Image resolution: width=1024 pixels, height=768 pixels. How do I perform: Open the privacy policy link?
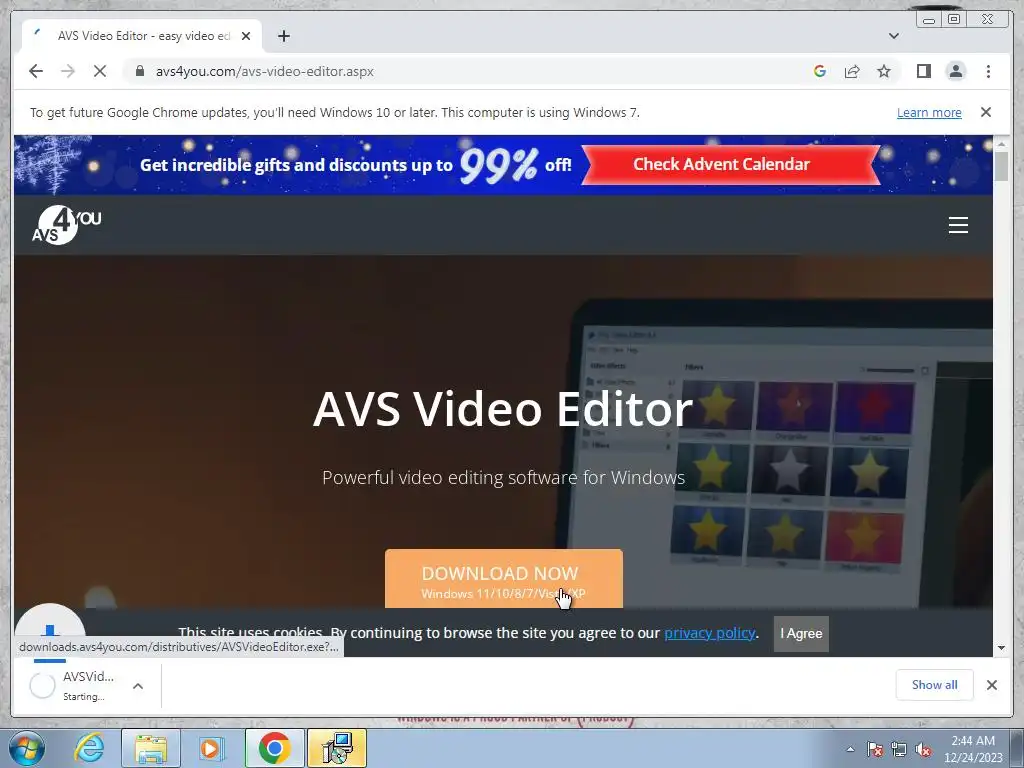click(x=709, y=633)
